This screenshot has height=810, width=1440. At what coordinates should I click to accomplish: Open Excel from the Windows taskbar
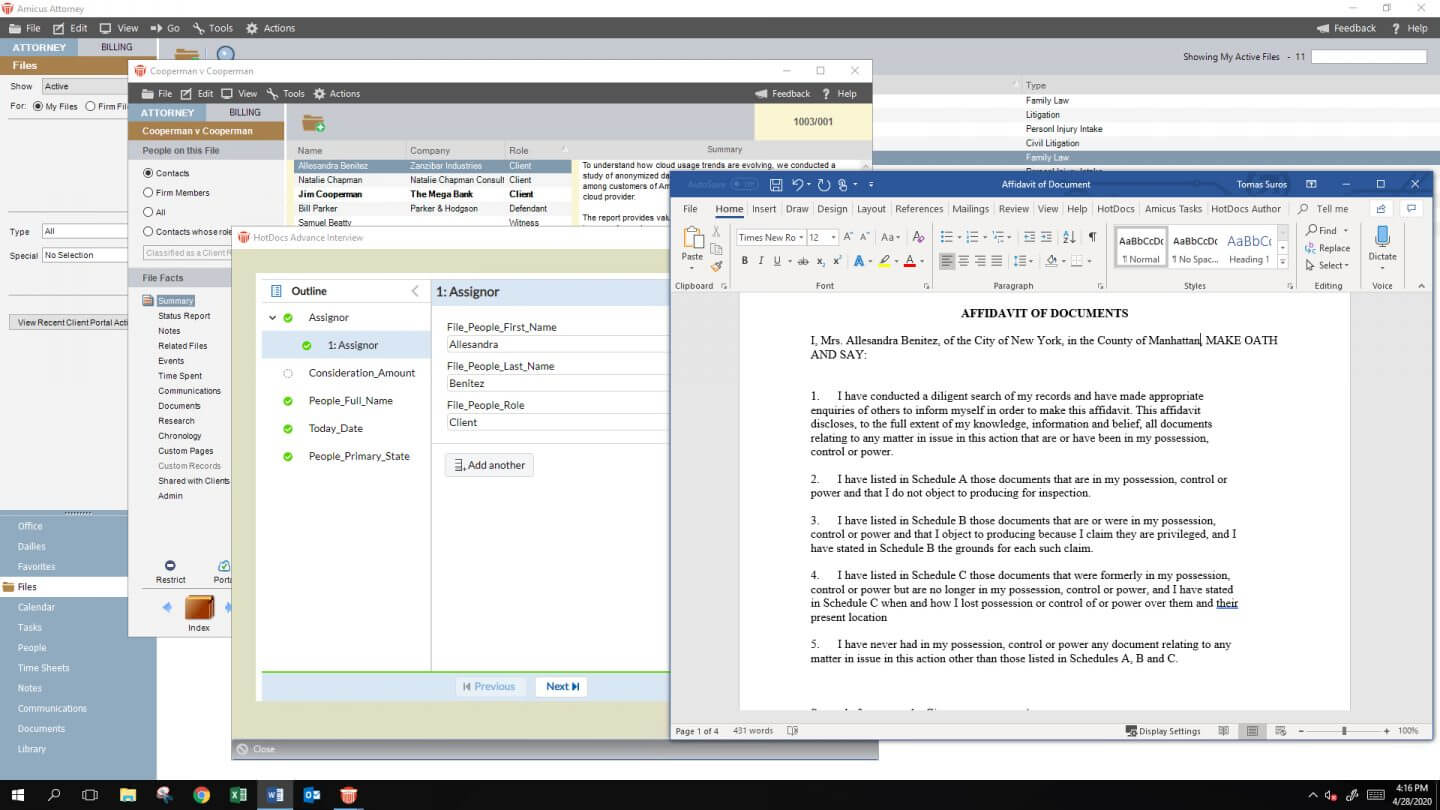tap(238, 795)
